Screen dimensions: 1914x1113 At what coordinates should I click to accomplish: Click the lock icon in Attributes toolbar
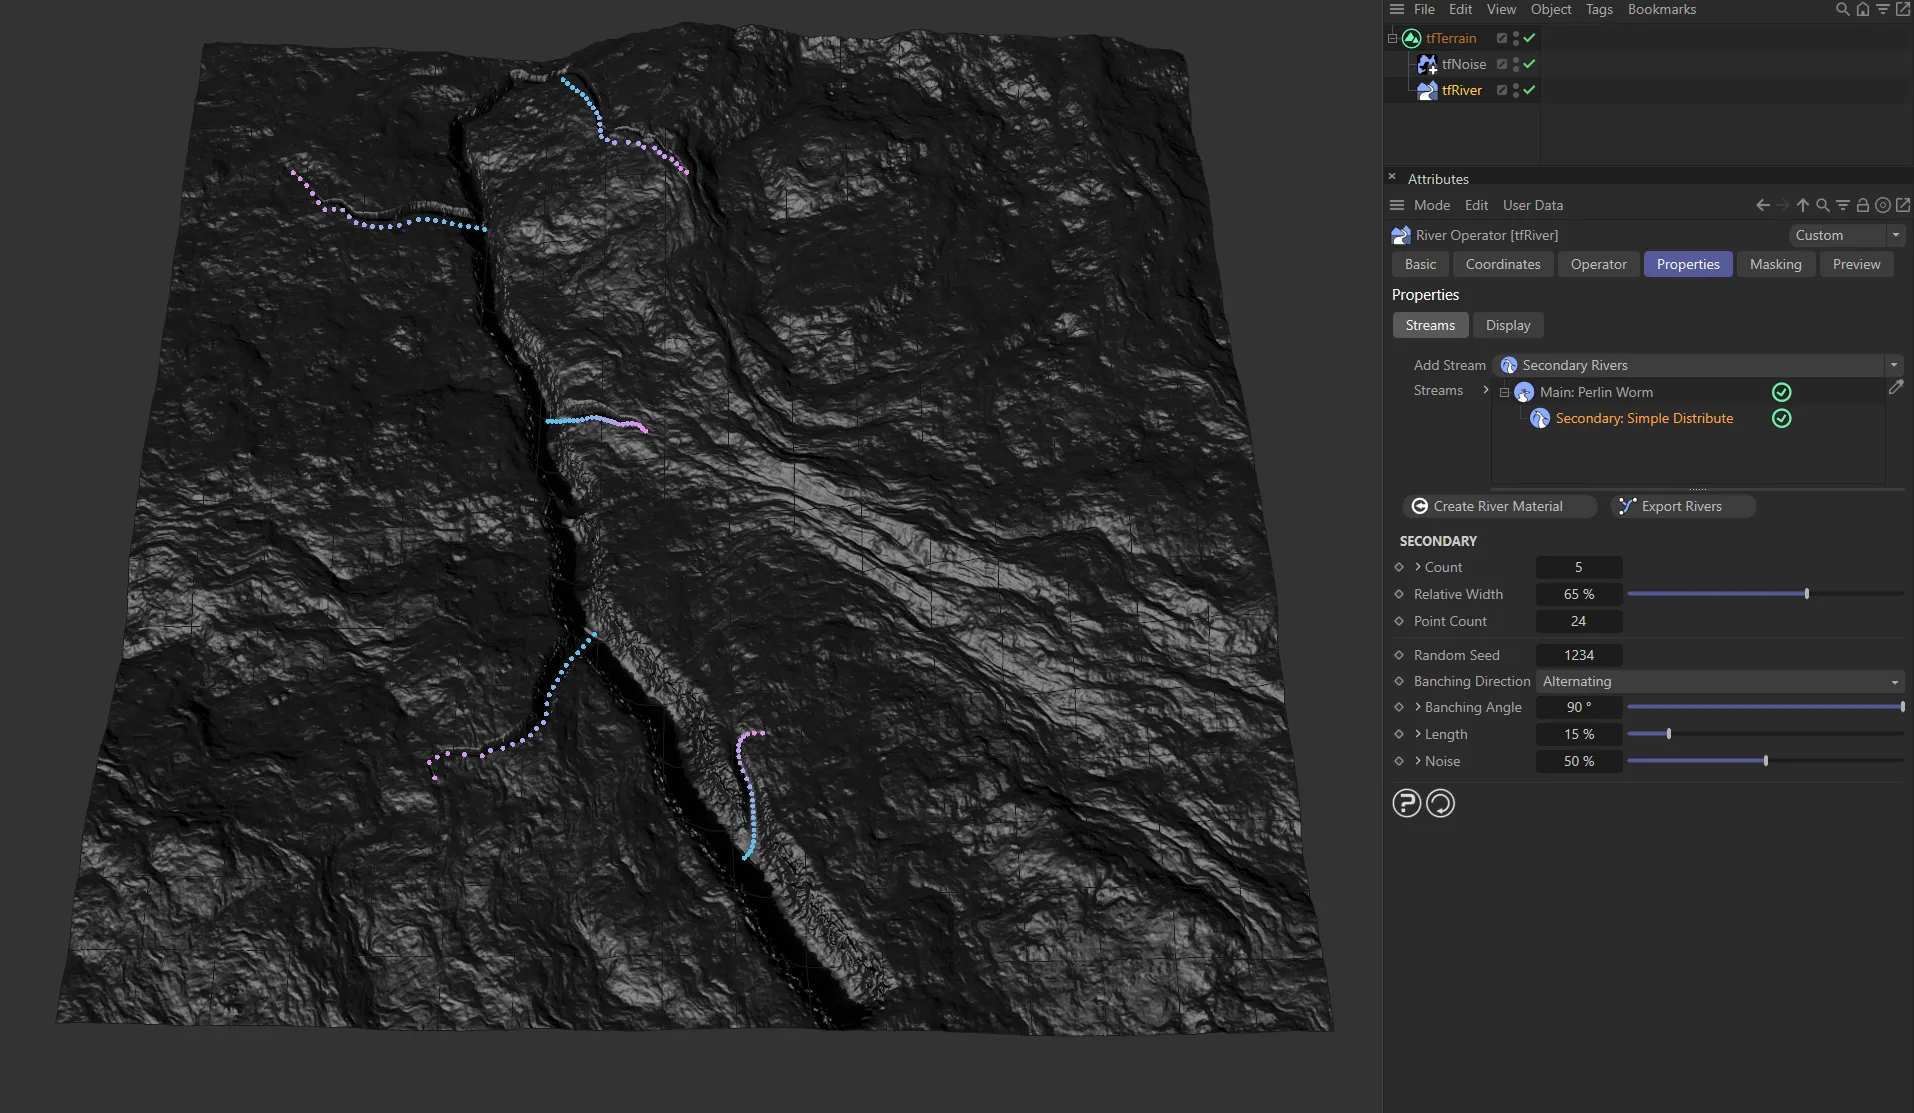1862,205
